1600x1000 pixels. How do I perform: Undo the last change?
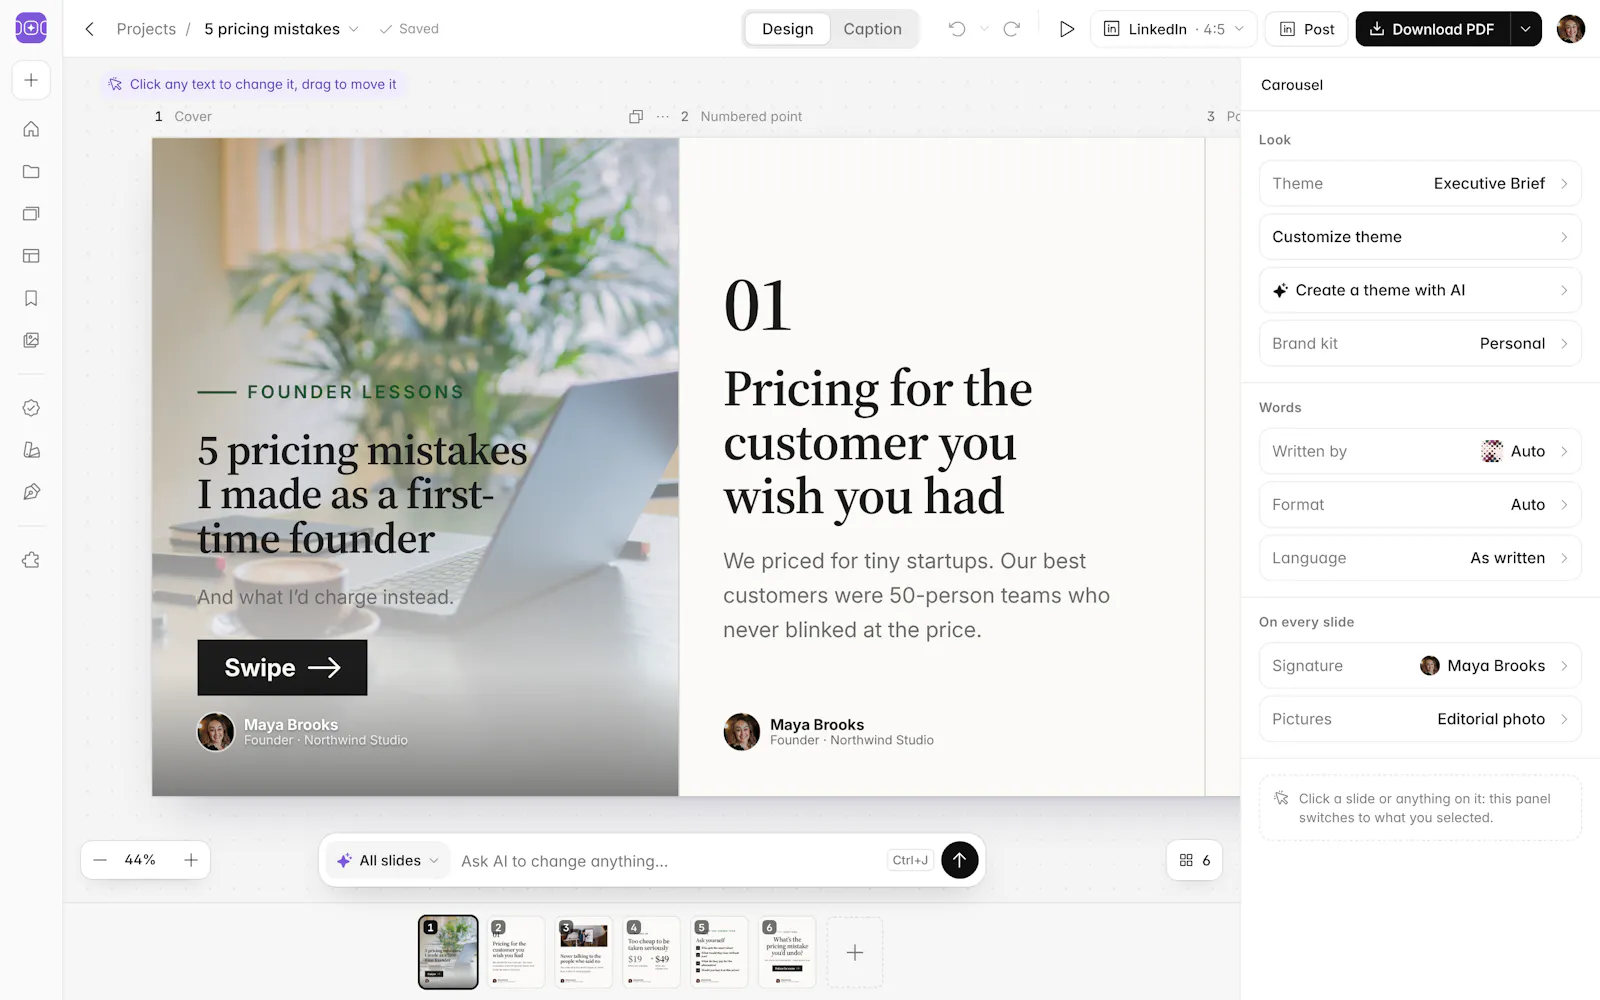tap(957, 29)
